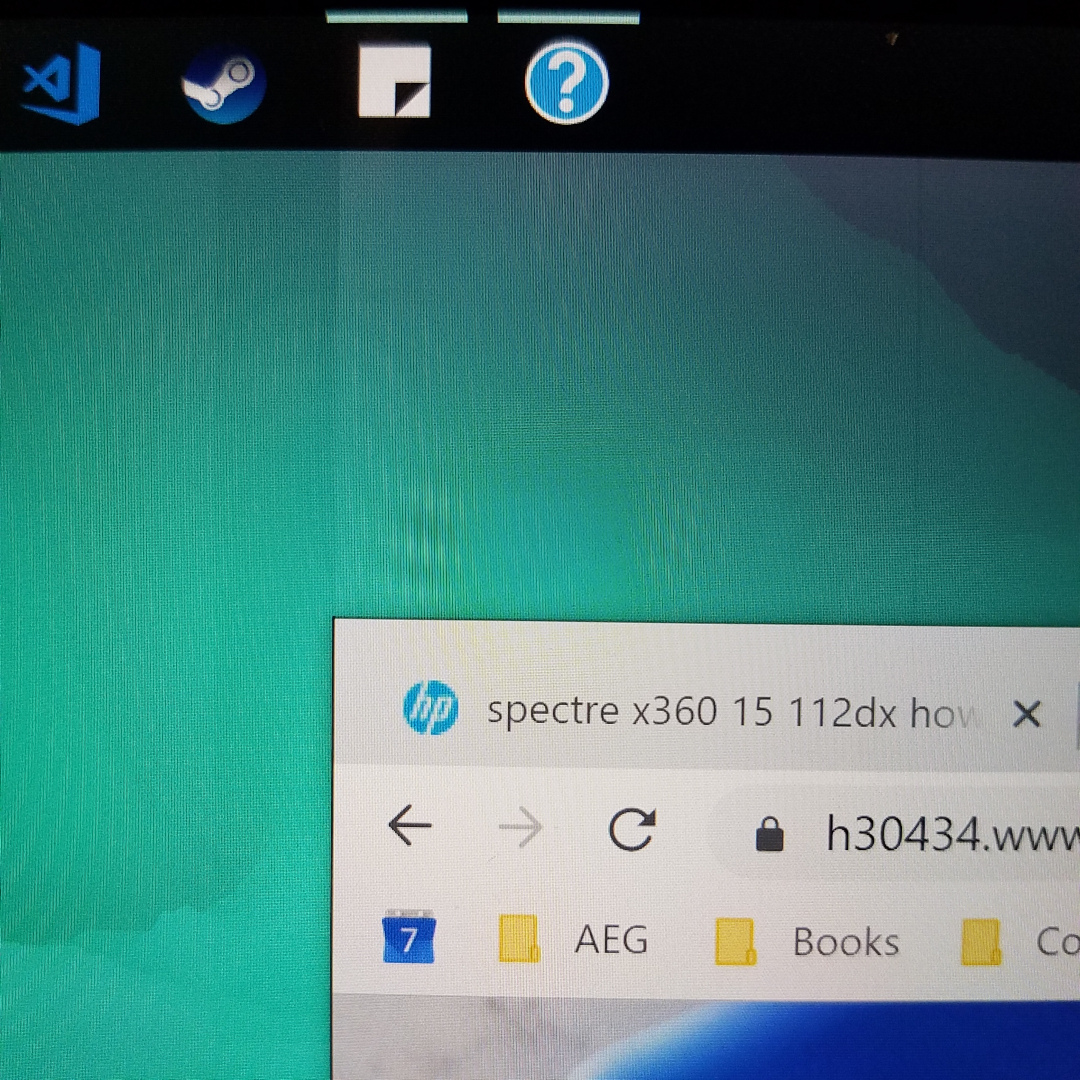
Task: Close the spectre x360 browser tab
Action: [x=1027, y=713]
